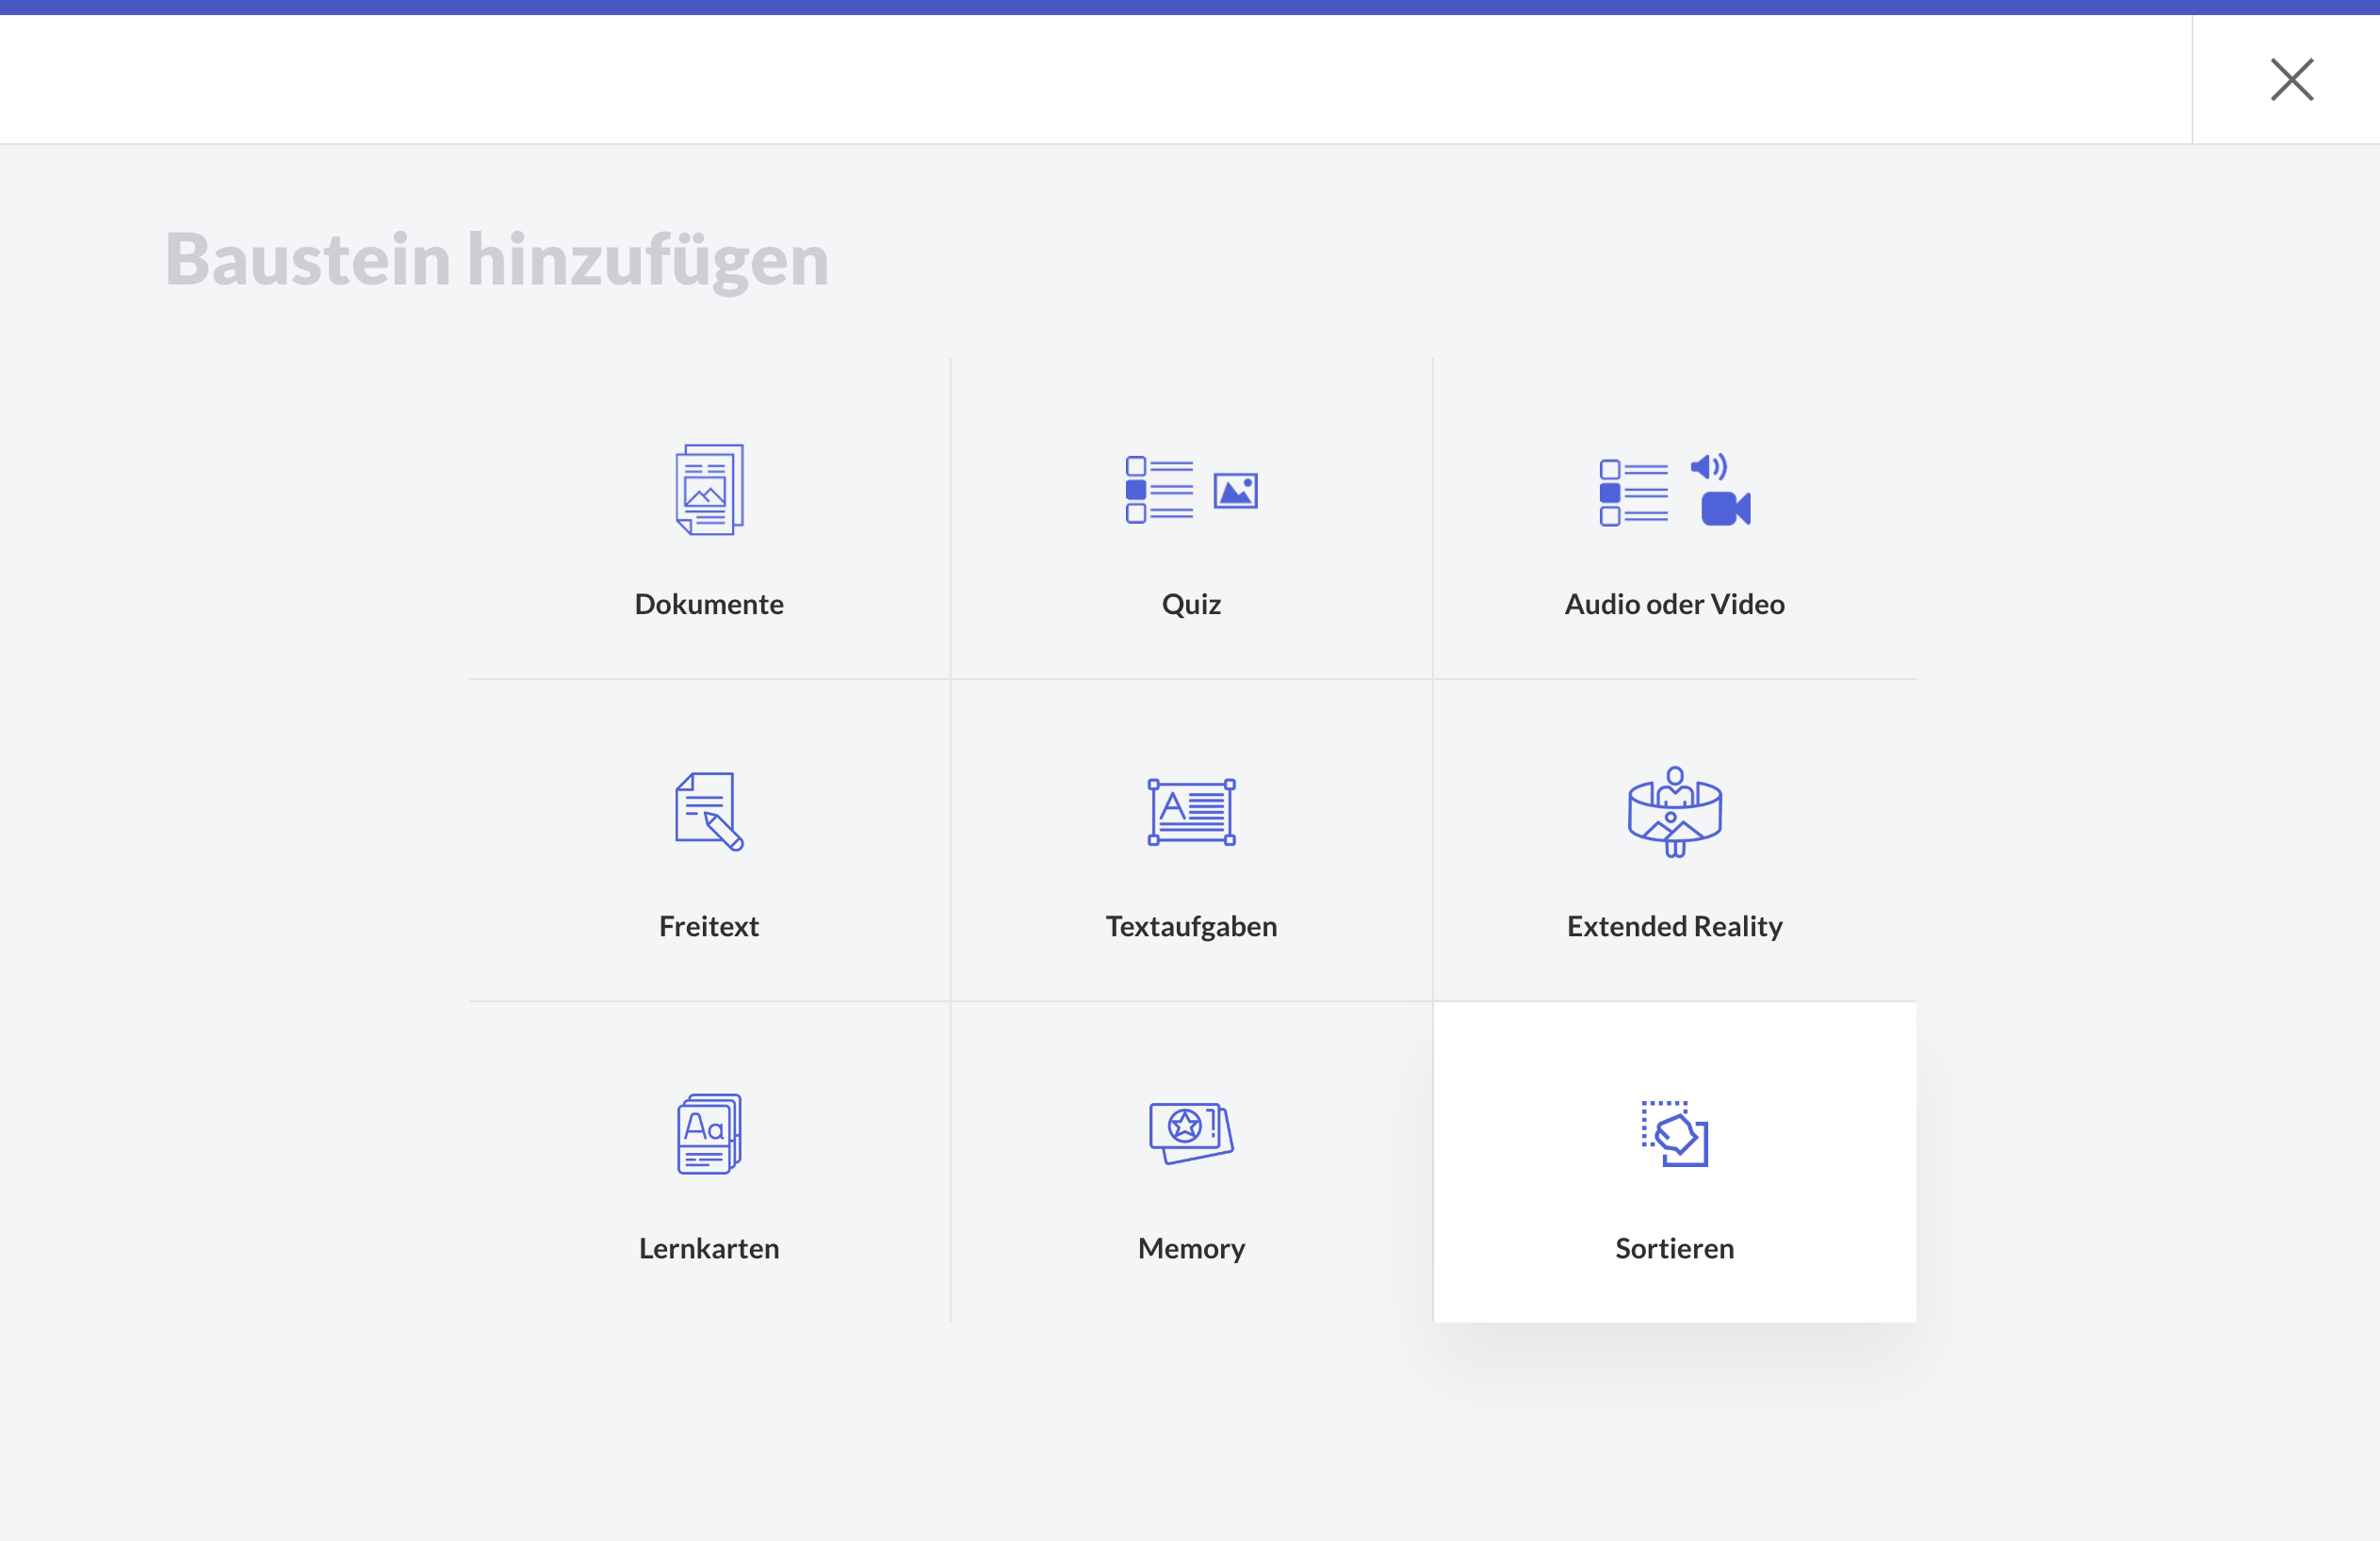Click the Audio oder Video icon
This screenshot has width=2380, height=1541.
(1674, 490)
